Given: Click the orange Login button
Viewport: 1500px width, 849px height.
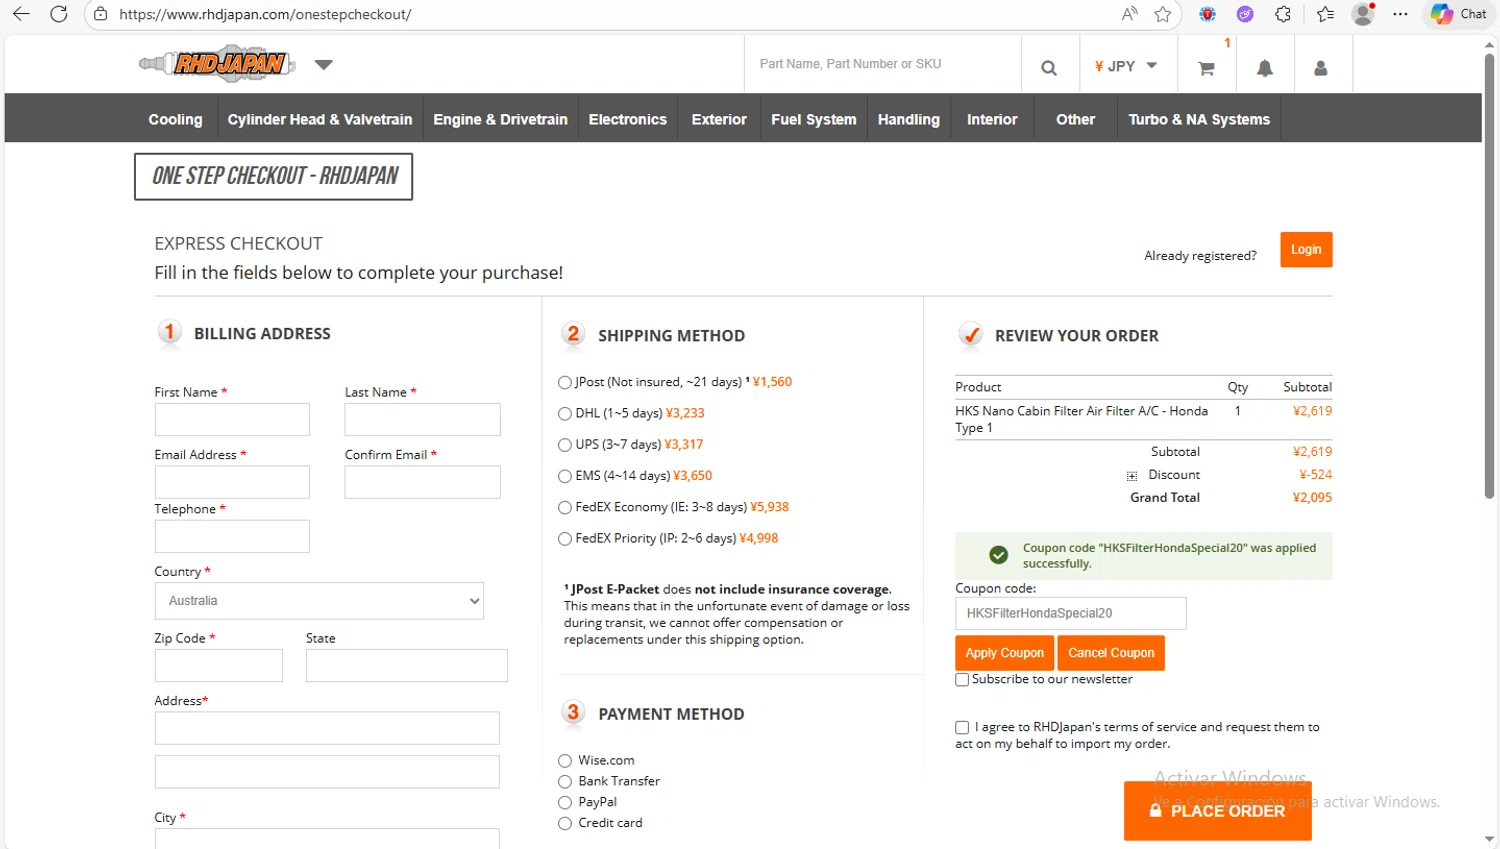Looking at the screenshot, I should tap(1305, 250).
